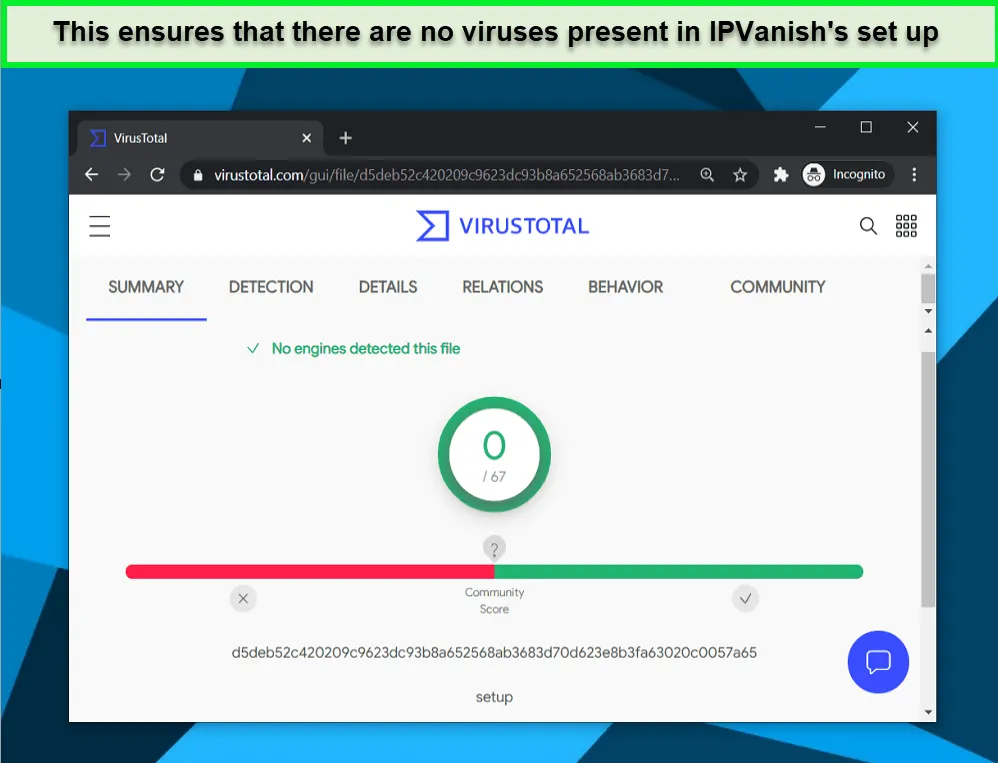This screenshot has height=763, width=998.
Task: Open the VirusTotal hamburger menu
Action: pos(99,226)
